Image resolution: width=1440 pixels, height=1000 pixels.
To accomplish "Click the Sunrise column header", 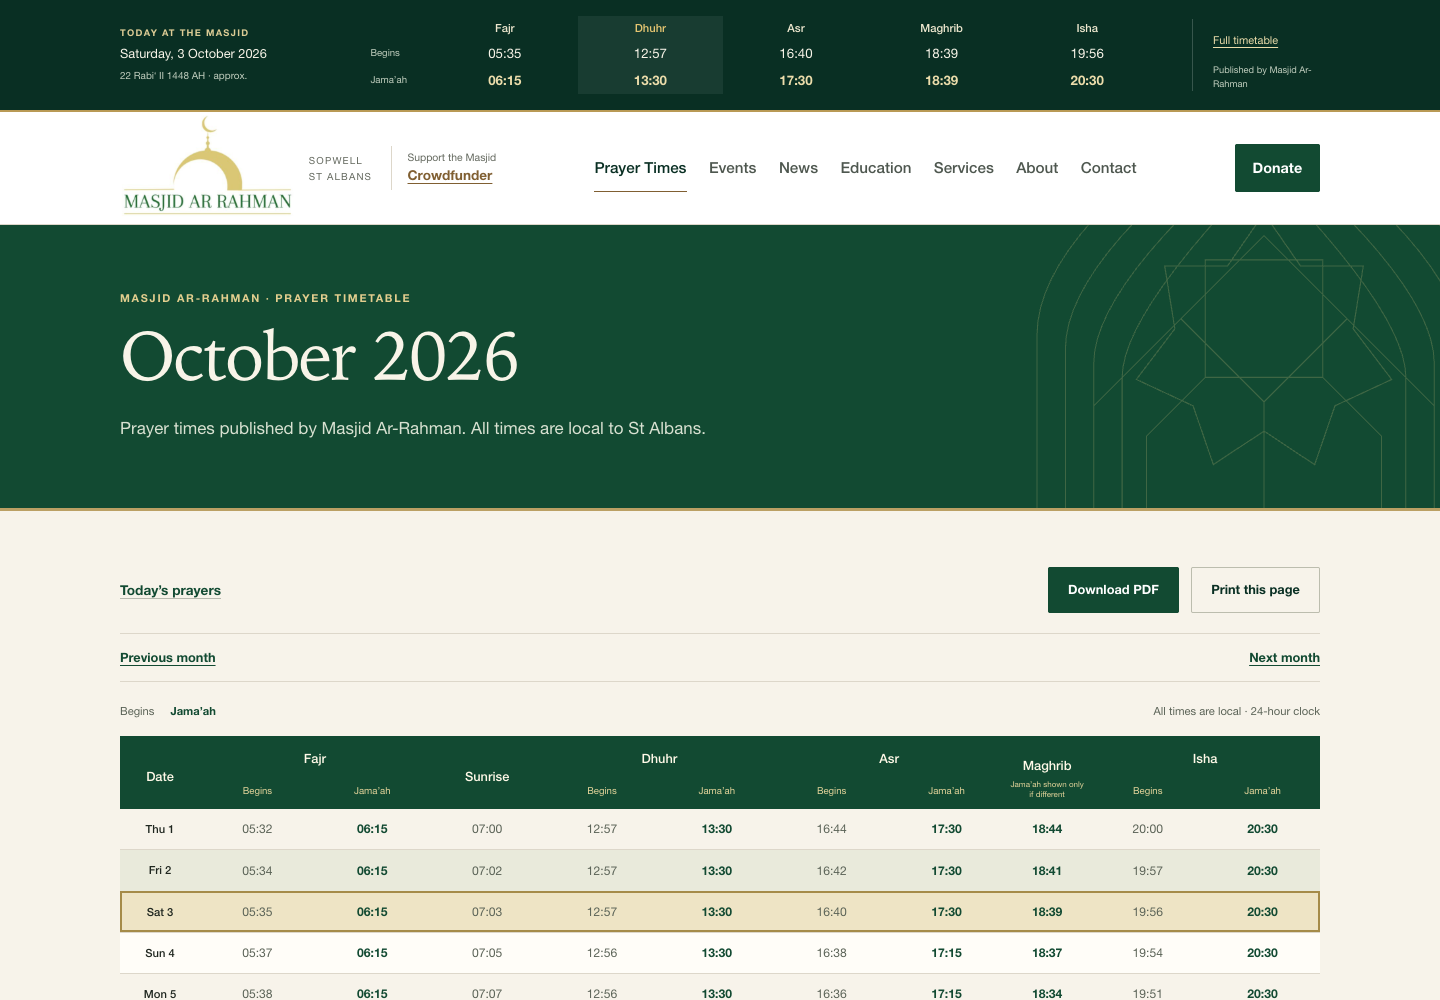I will pyautogui.click(x=487, y=777).
